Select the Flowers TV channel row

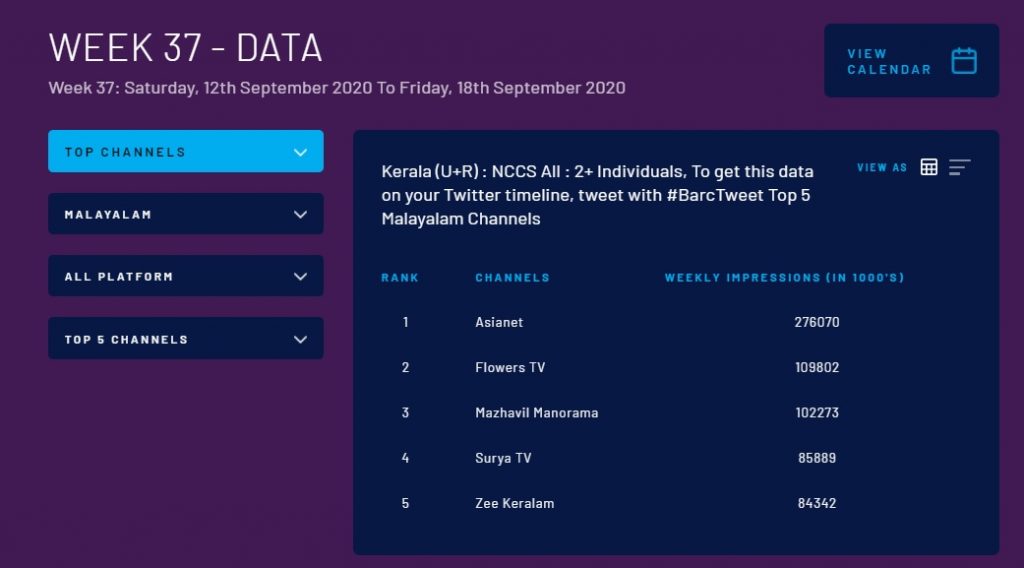(510, 367)
